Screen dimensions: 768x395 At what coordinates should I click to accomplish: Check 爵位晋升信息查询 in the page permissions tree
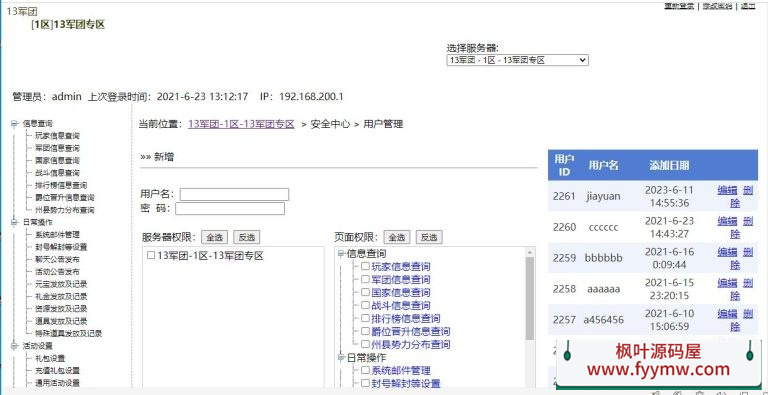[365, 332]
